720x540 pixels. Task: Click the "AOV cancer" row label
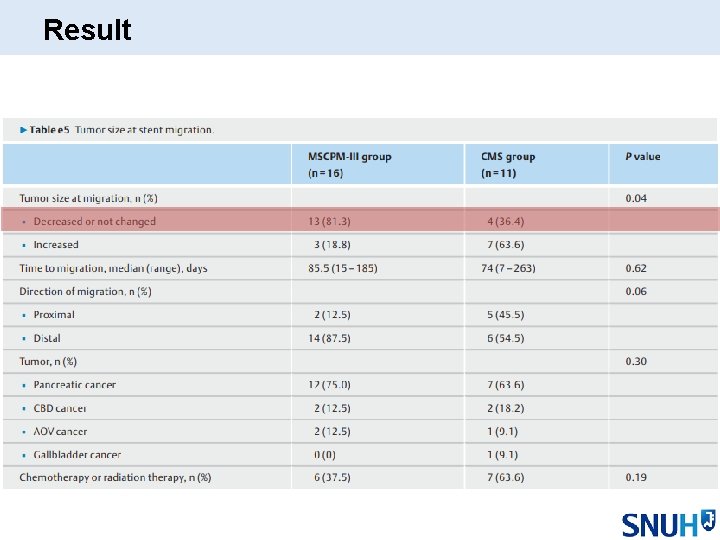[x=60, y=432]
